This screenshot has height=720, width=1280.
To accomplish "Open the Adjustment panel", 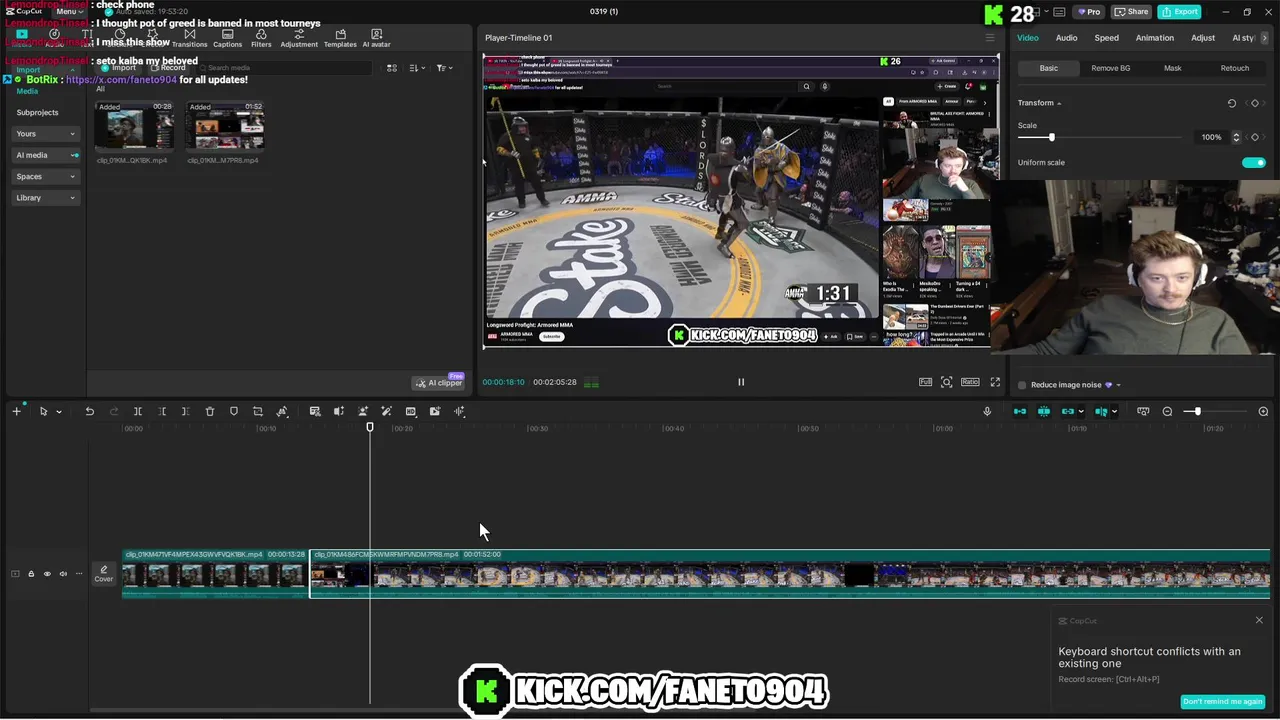I will tap(299, 38).
